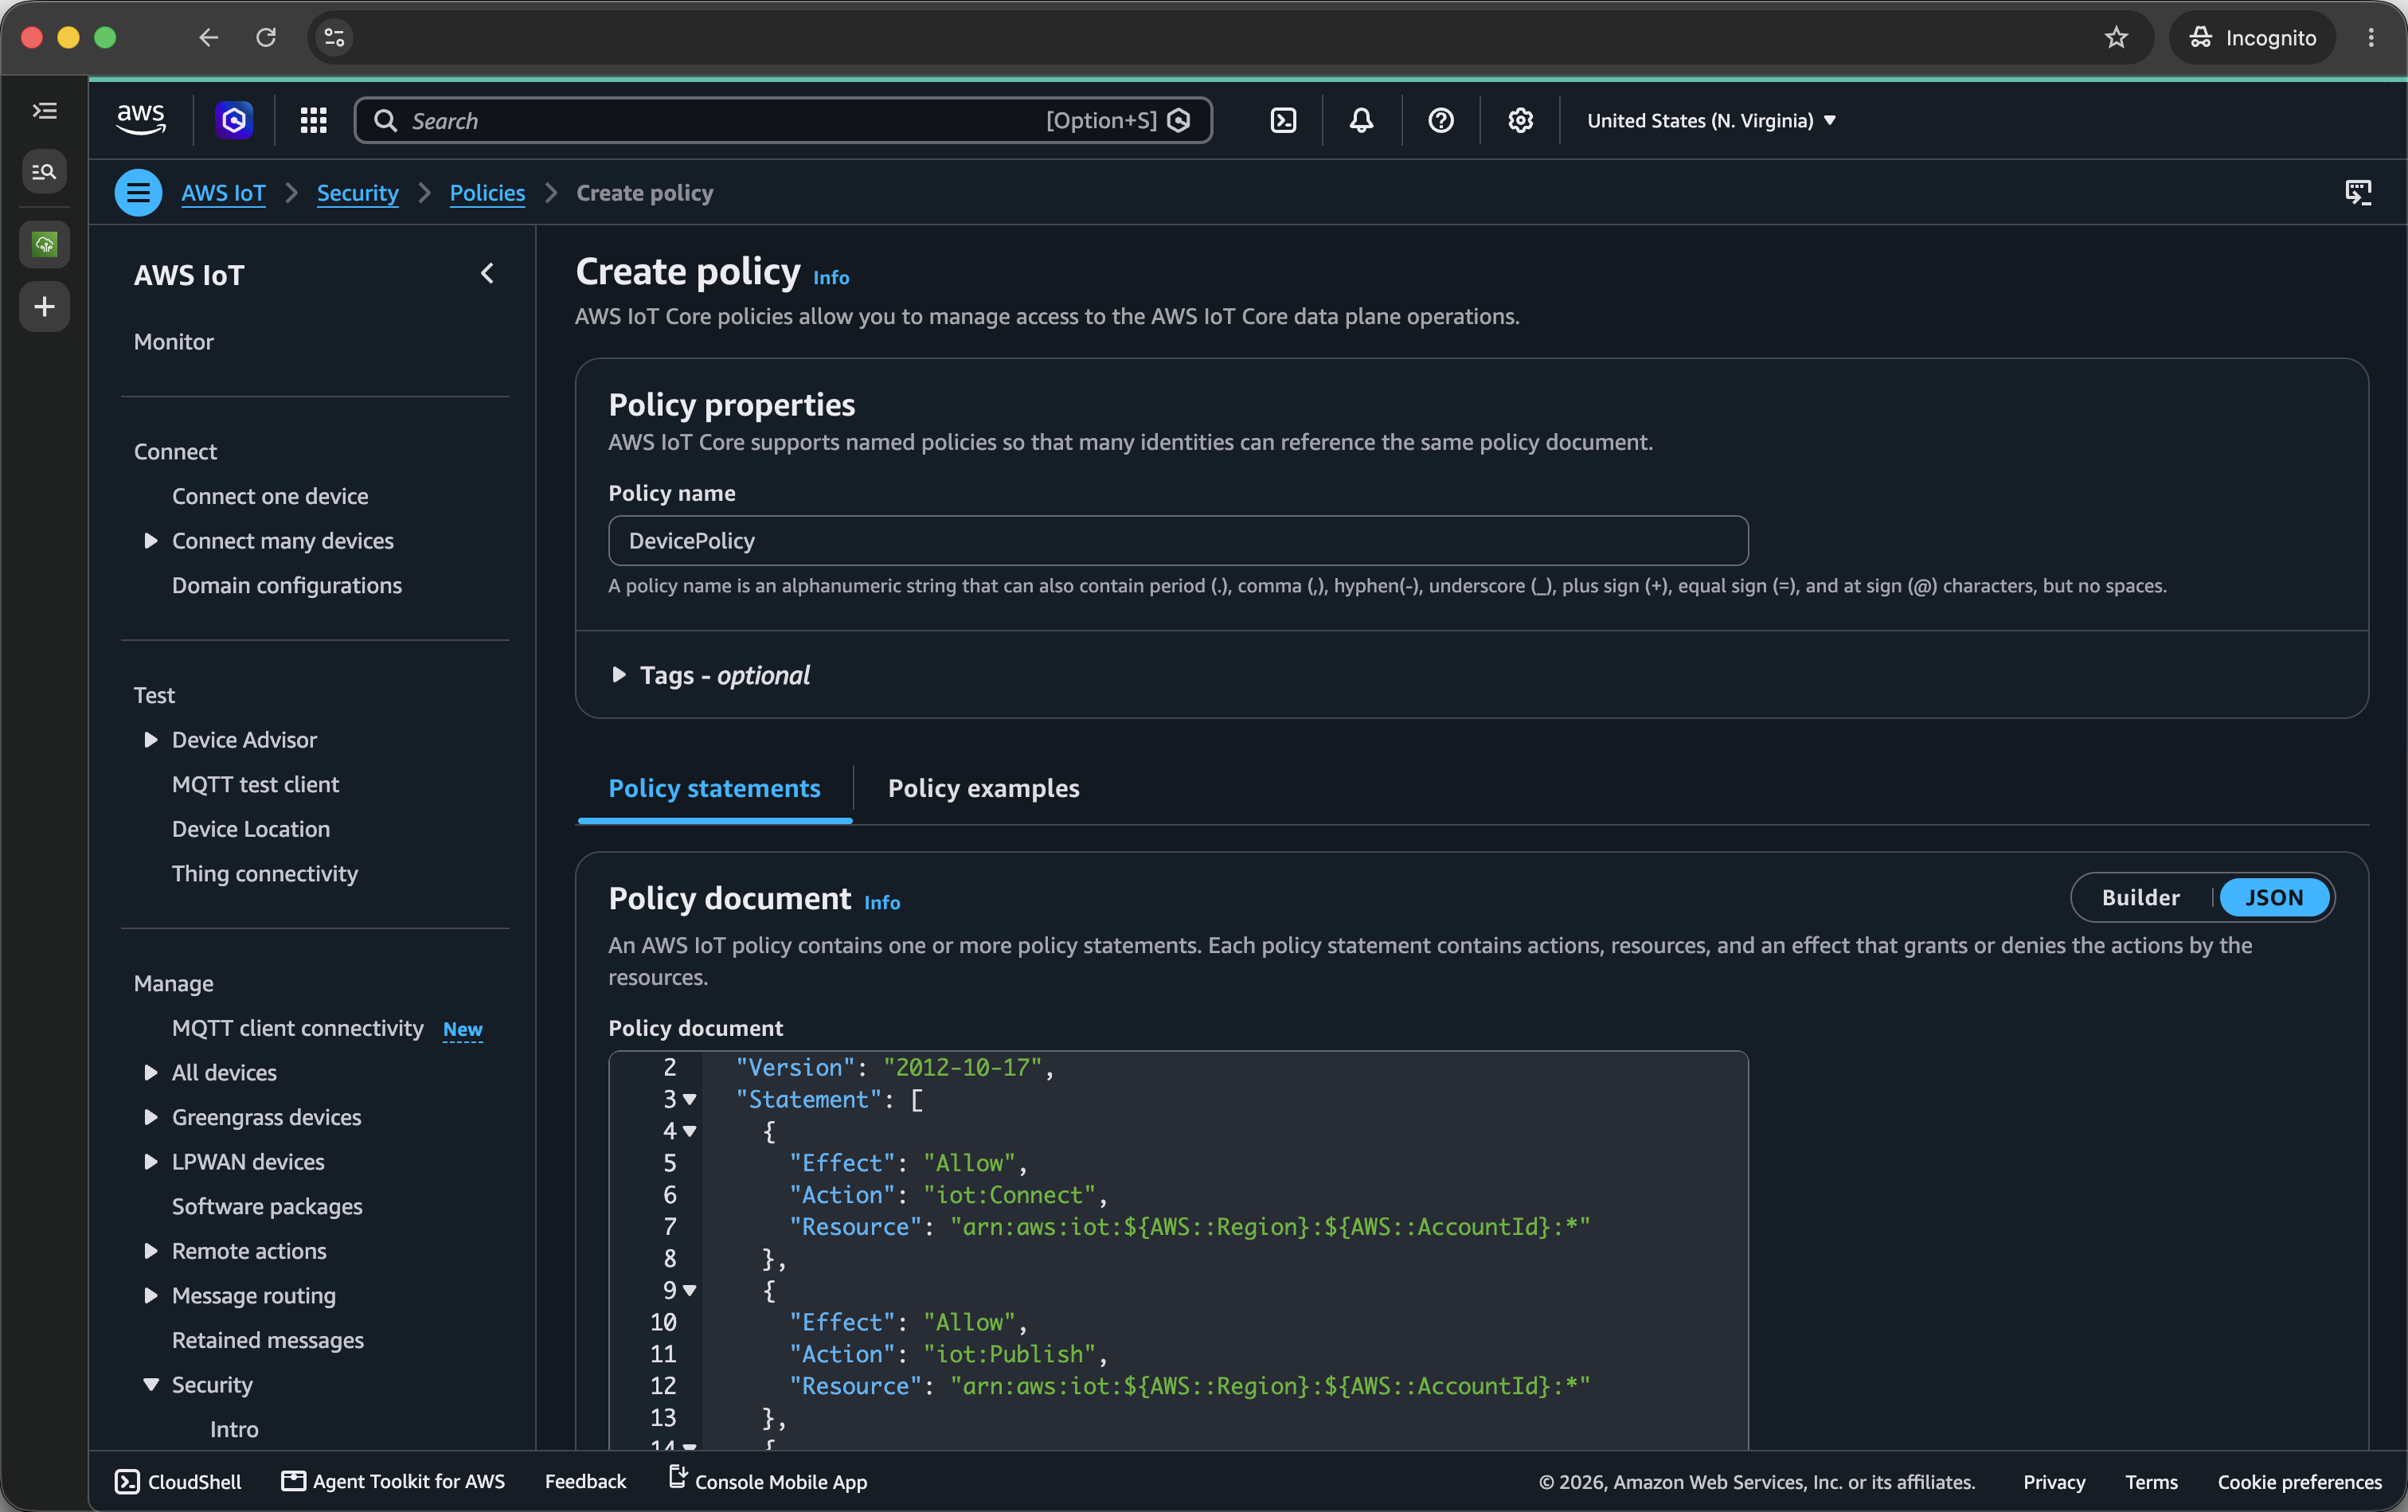Open the site information icon in address bar

click(334, 37)
